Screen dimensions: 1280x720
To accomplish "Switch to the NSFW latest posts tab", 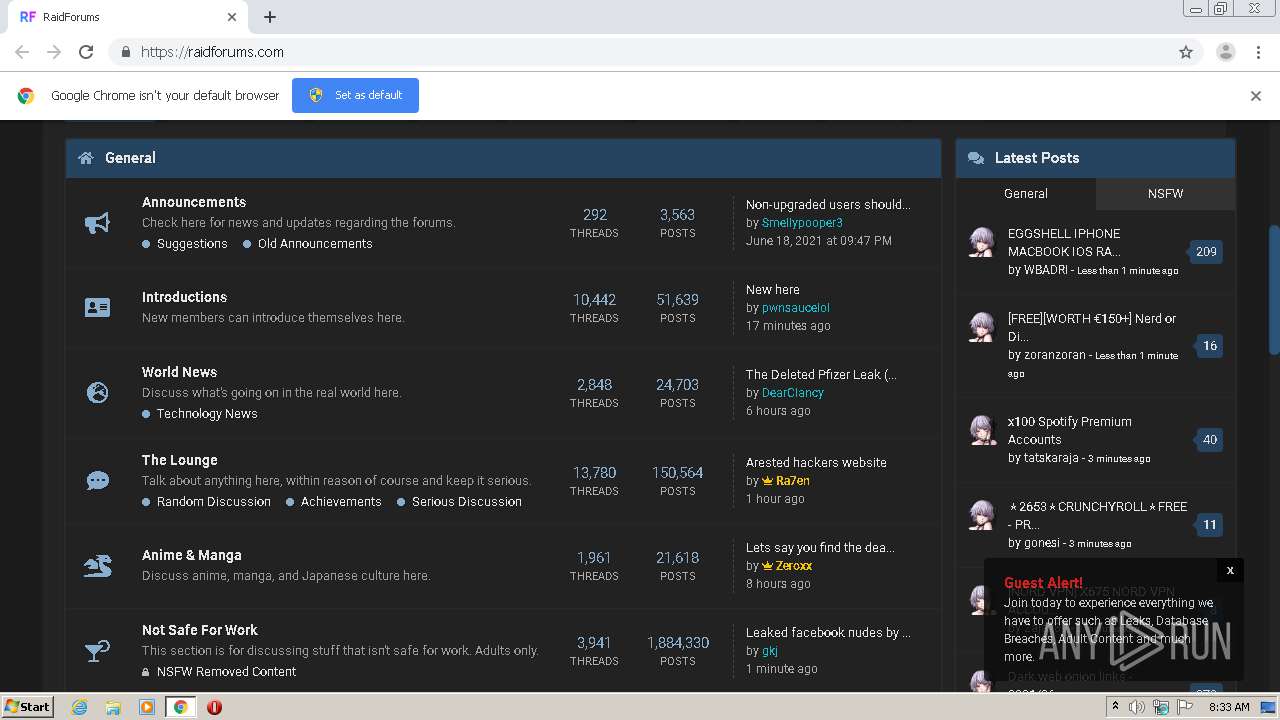I will 1166,194.
